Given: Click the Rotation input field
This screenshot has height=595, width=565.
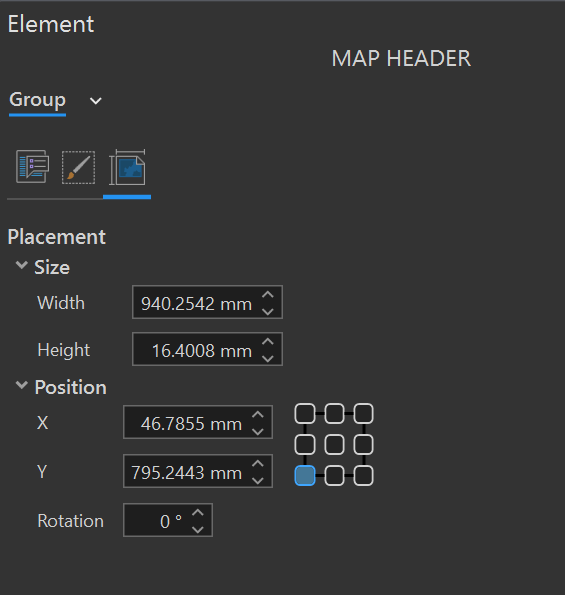Looking at the screenshot, I should point(168,520).
